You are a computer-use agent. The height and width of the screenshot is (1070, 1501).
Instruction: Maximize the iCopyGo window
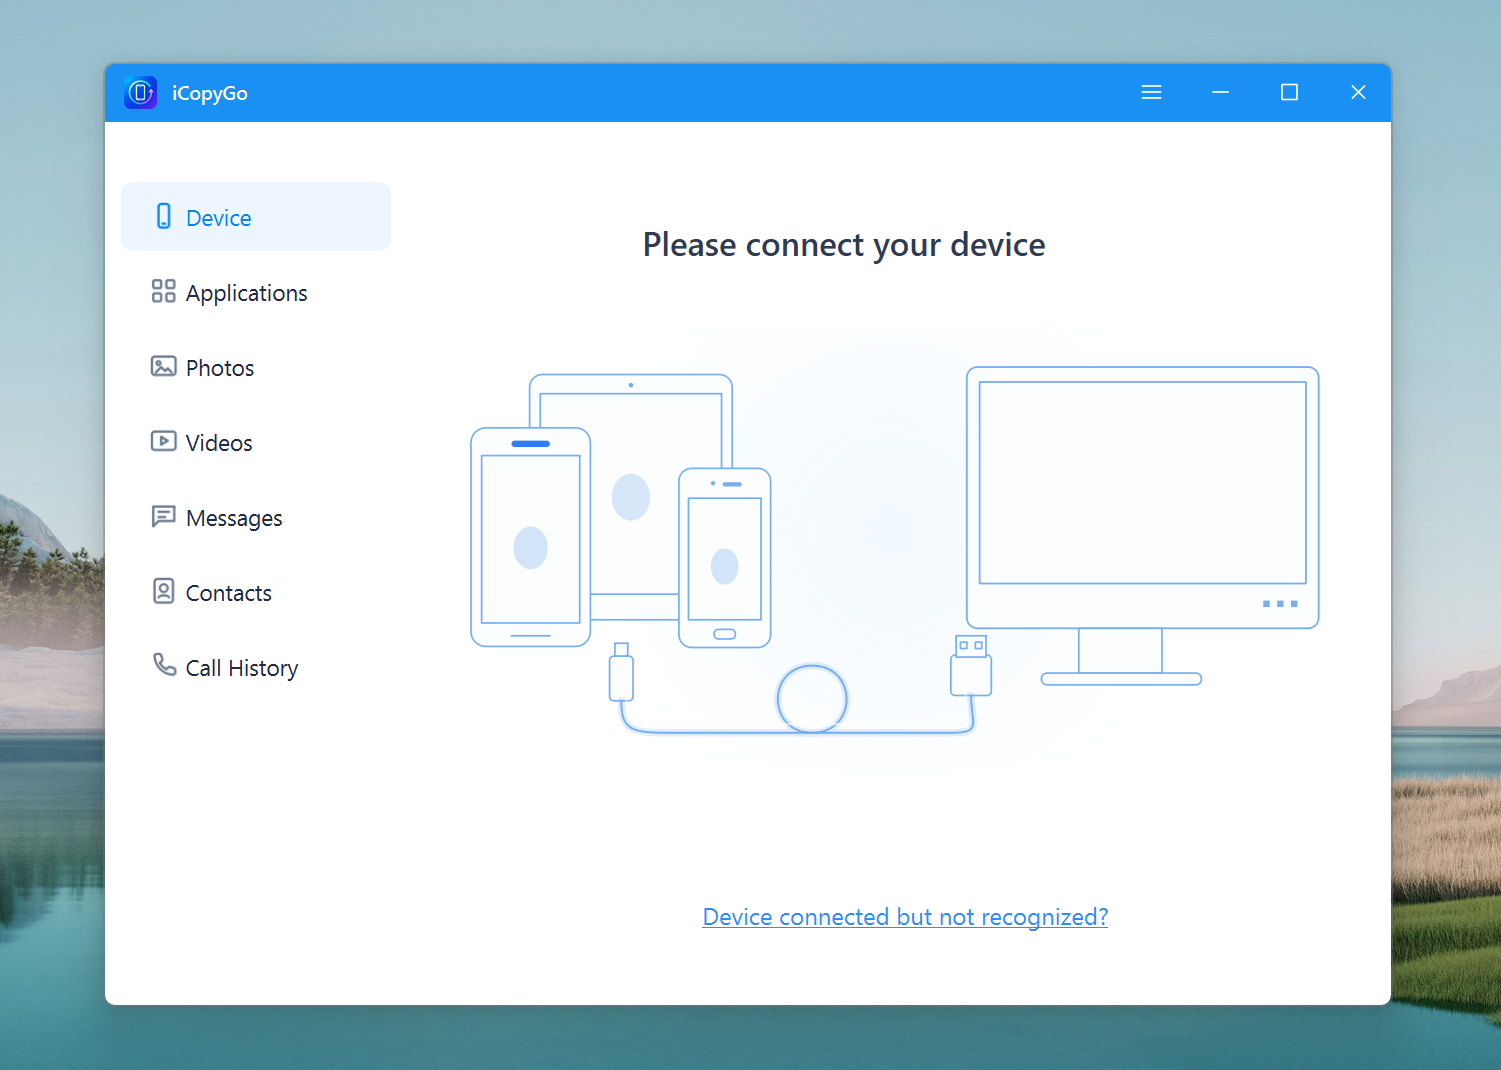1289,92
